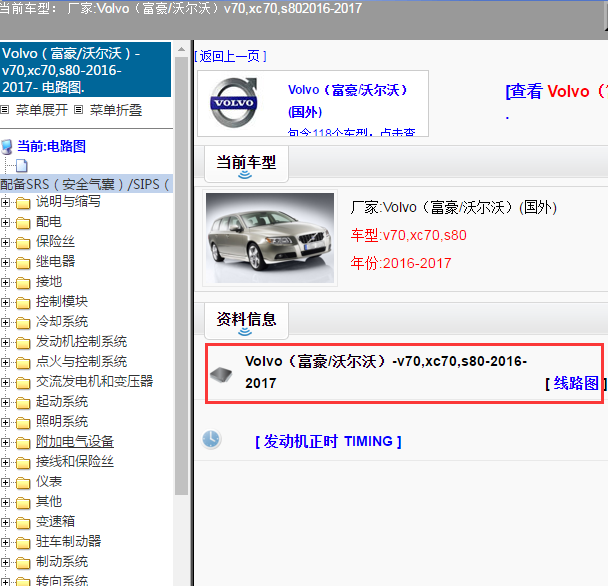This screenshot has height=586, width=608.
Task: Click the 年份:2016-2017 red text
Action: click(x=401, y=263)
